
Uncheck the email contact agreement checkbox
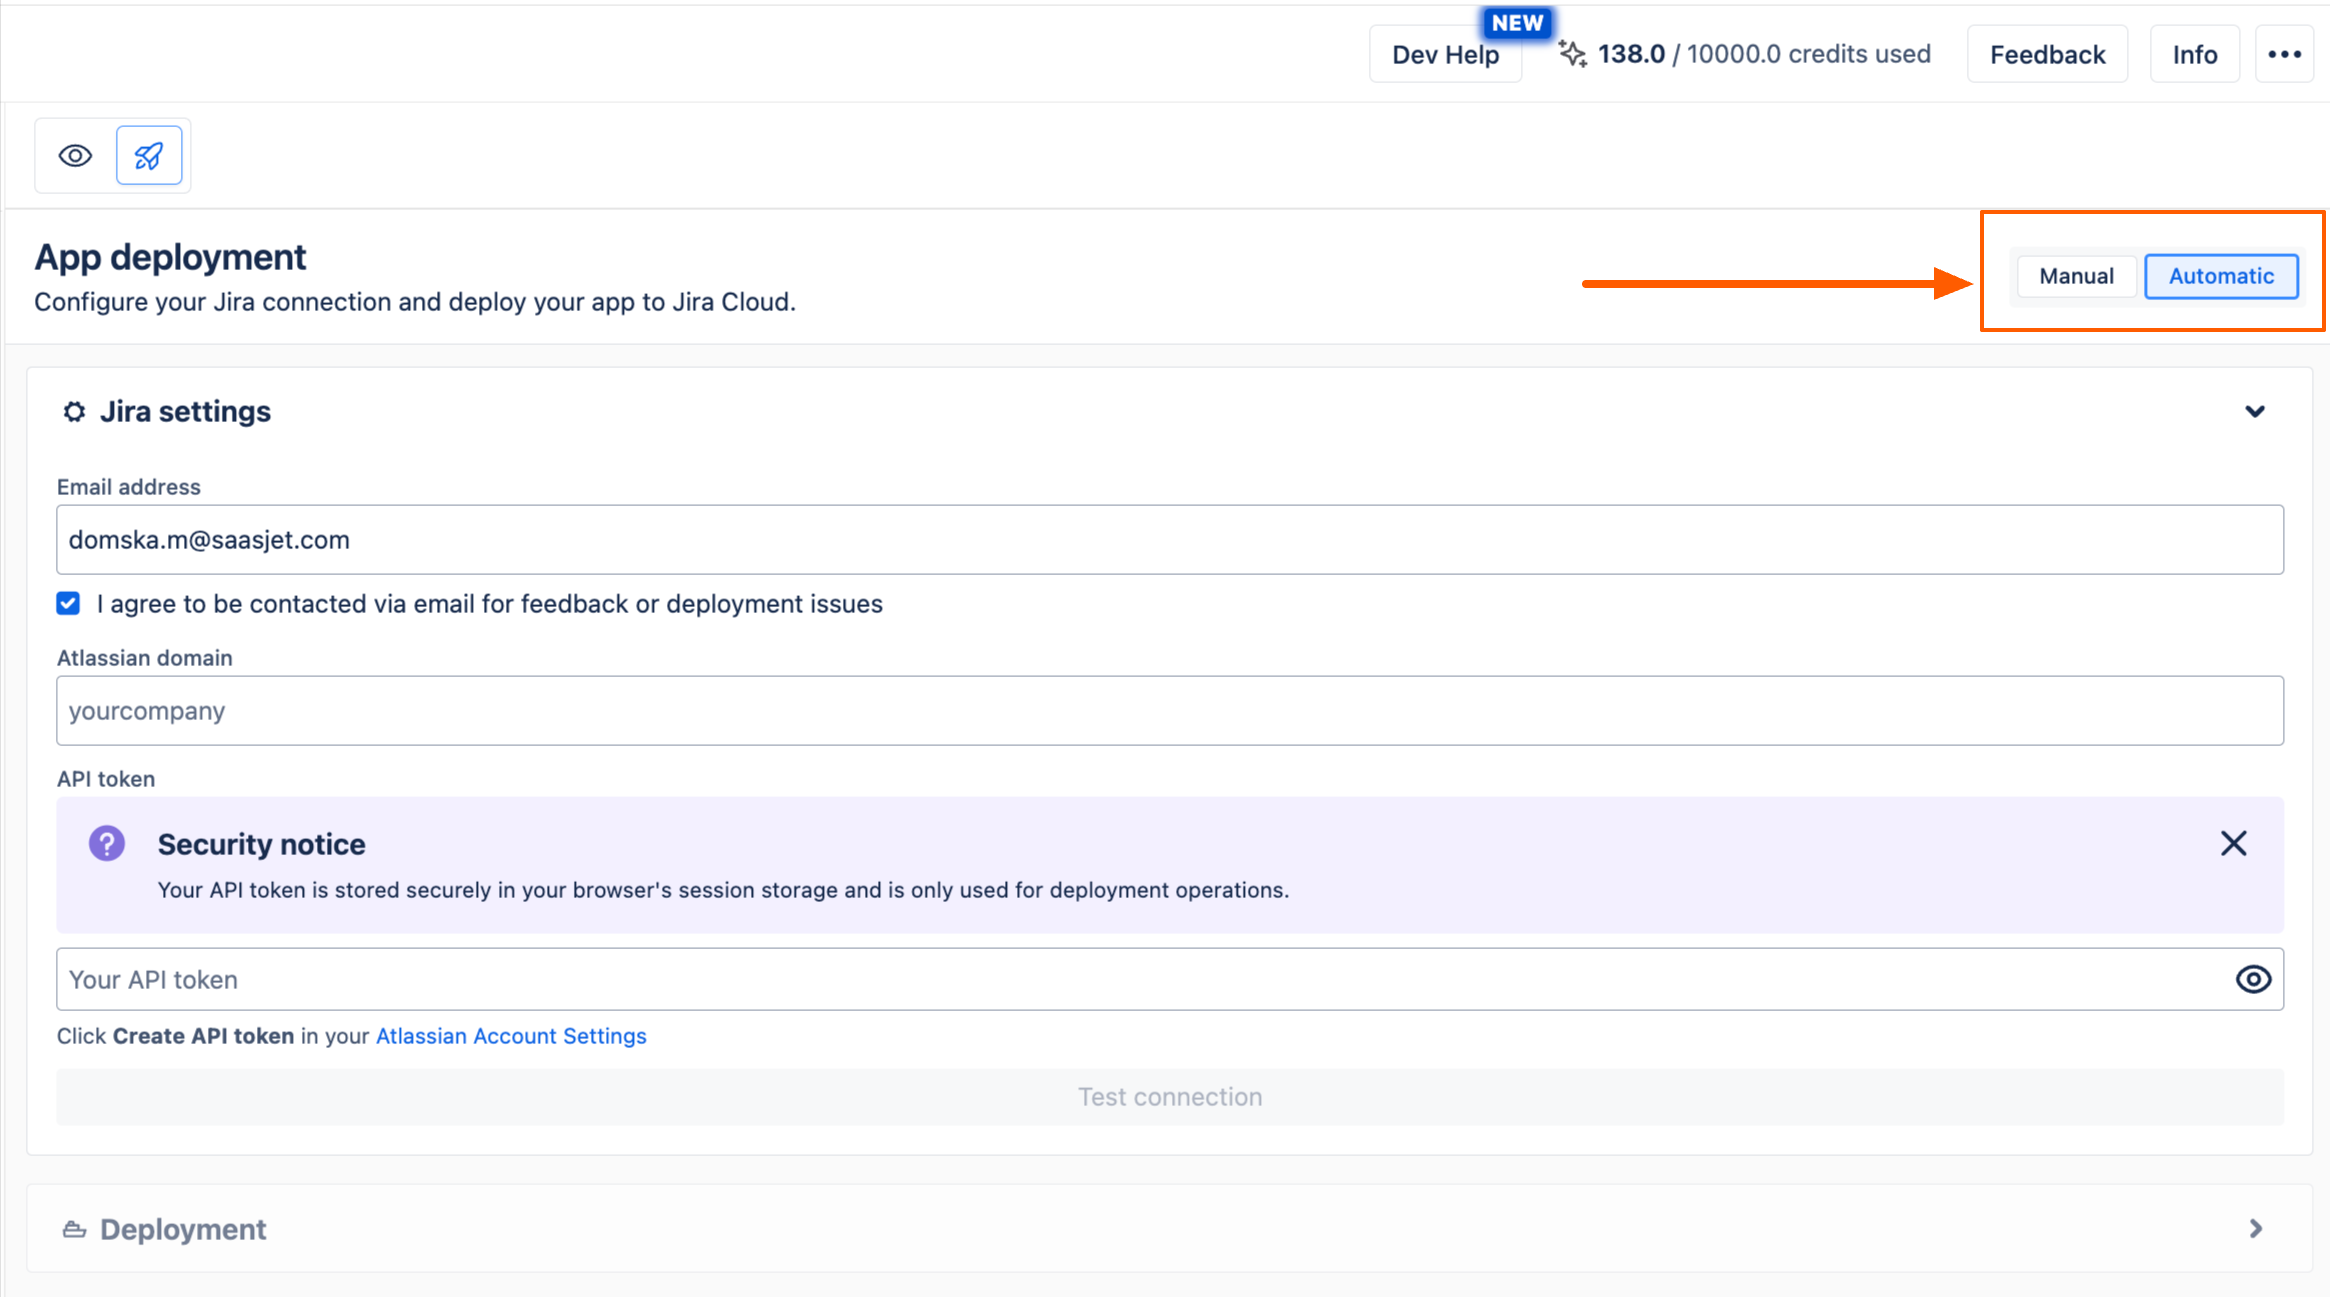click(68, 603)
